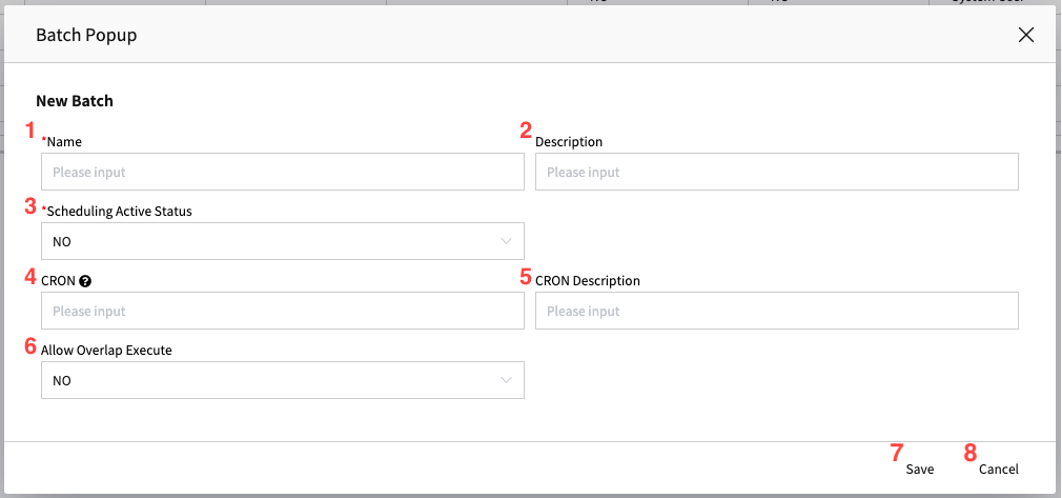Click the CRON label text

58,281
